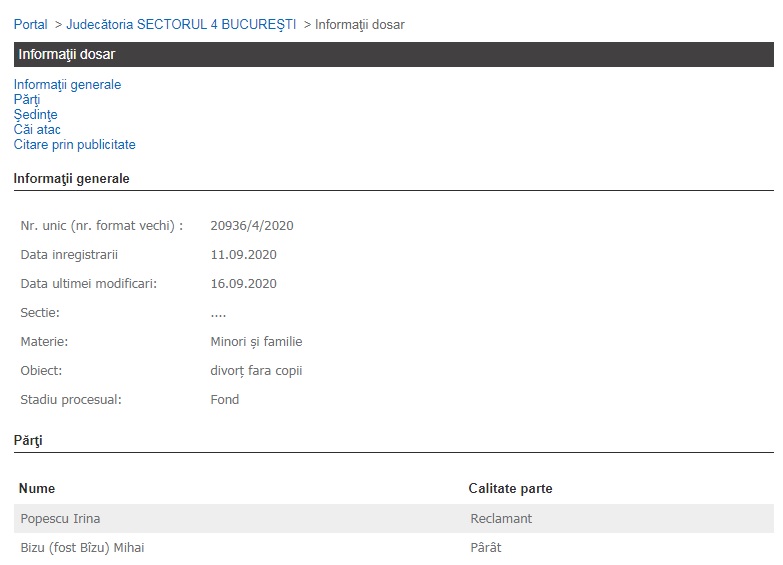783x565 pixels.
Task: Go to the Ședințe section link
Action: click(x=35, y=115)
